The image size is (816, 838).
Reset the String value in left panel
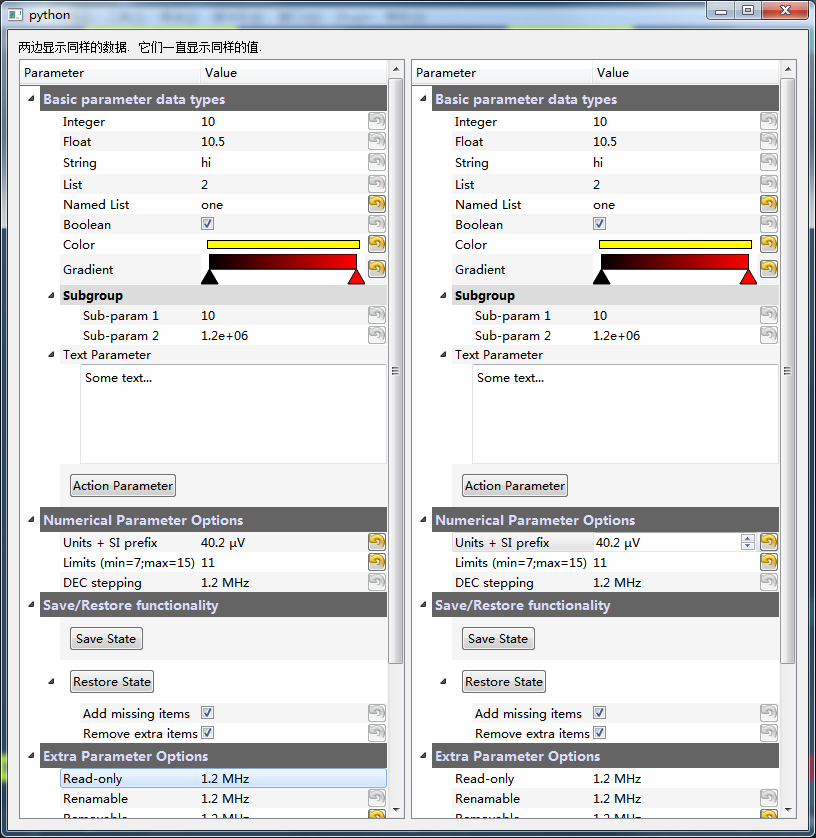(377, 162)
